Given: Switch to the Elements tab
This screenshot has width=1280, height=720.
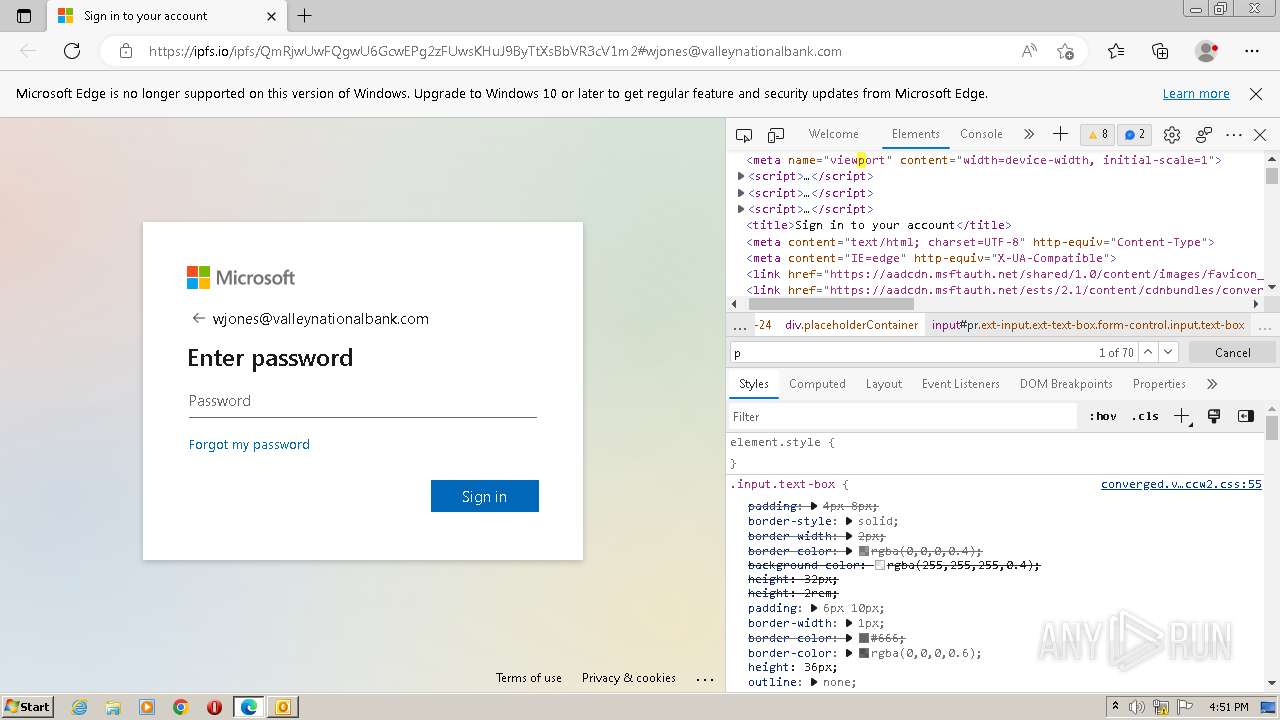Looking at the screenshot, I should coord(915,134).
